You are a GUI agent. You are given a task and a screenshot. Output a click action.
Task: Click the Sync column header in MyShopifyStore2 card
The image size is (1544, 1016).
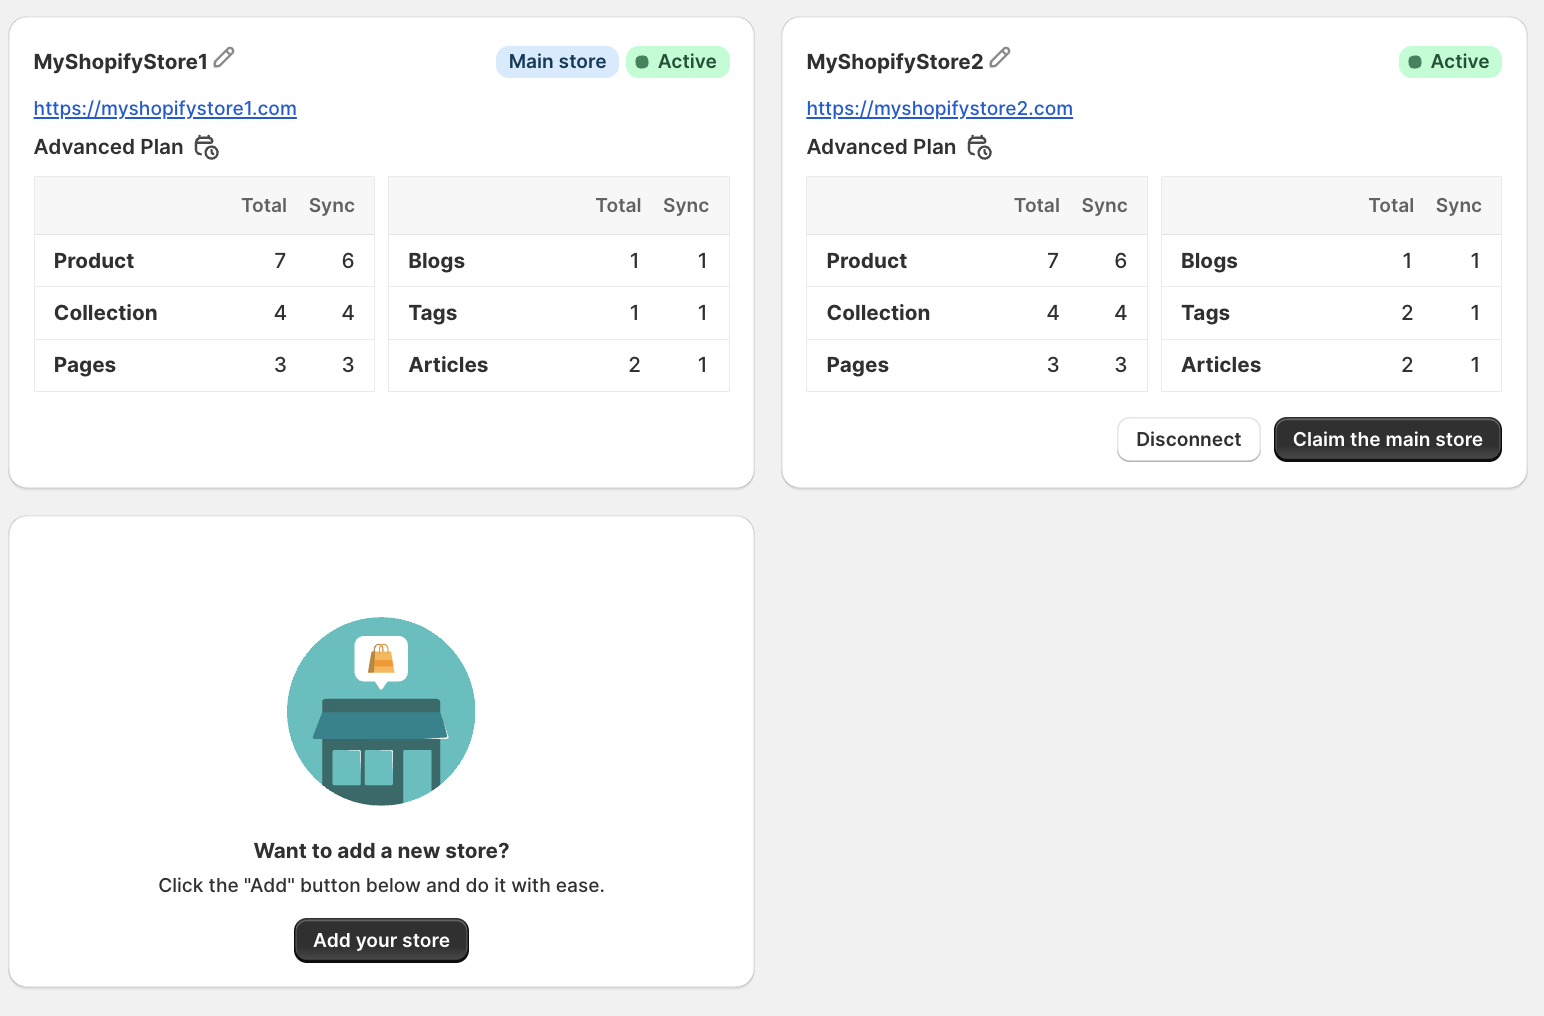click(x=1104, y=205)
